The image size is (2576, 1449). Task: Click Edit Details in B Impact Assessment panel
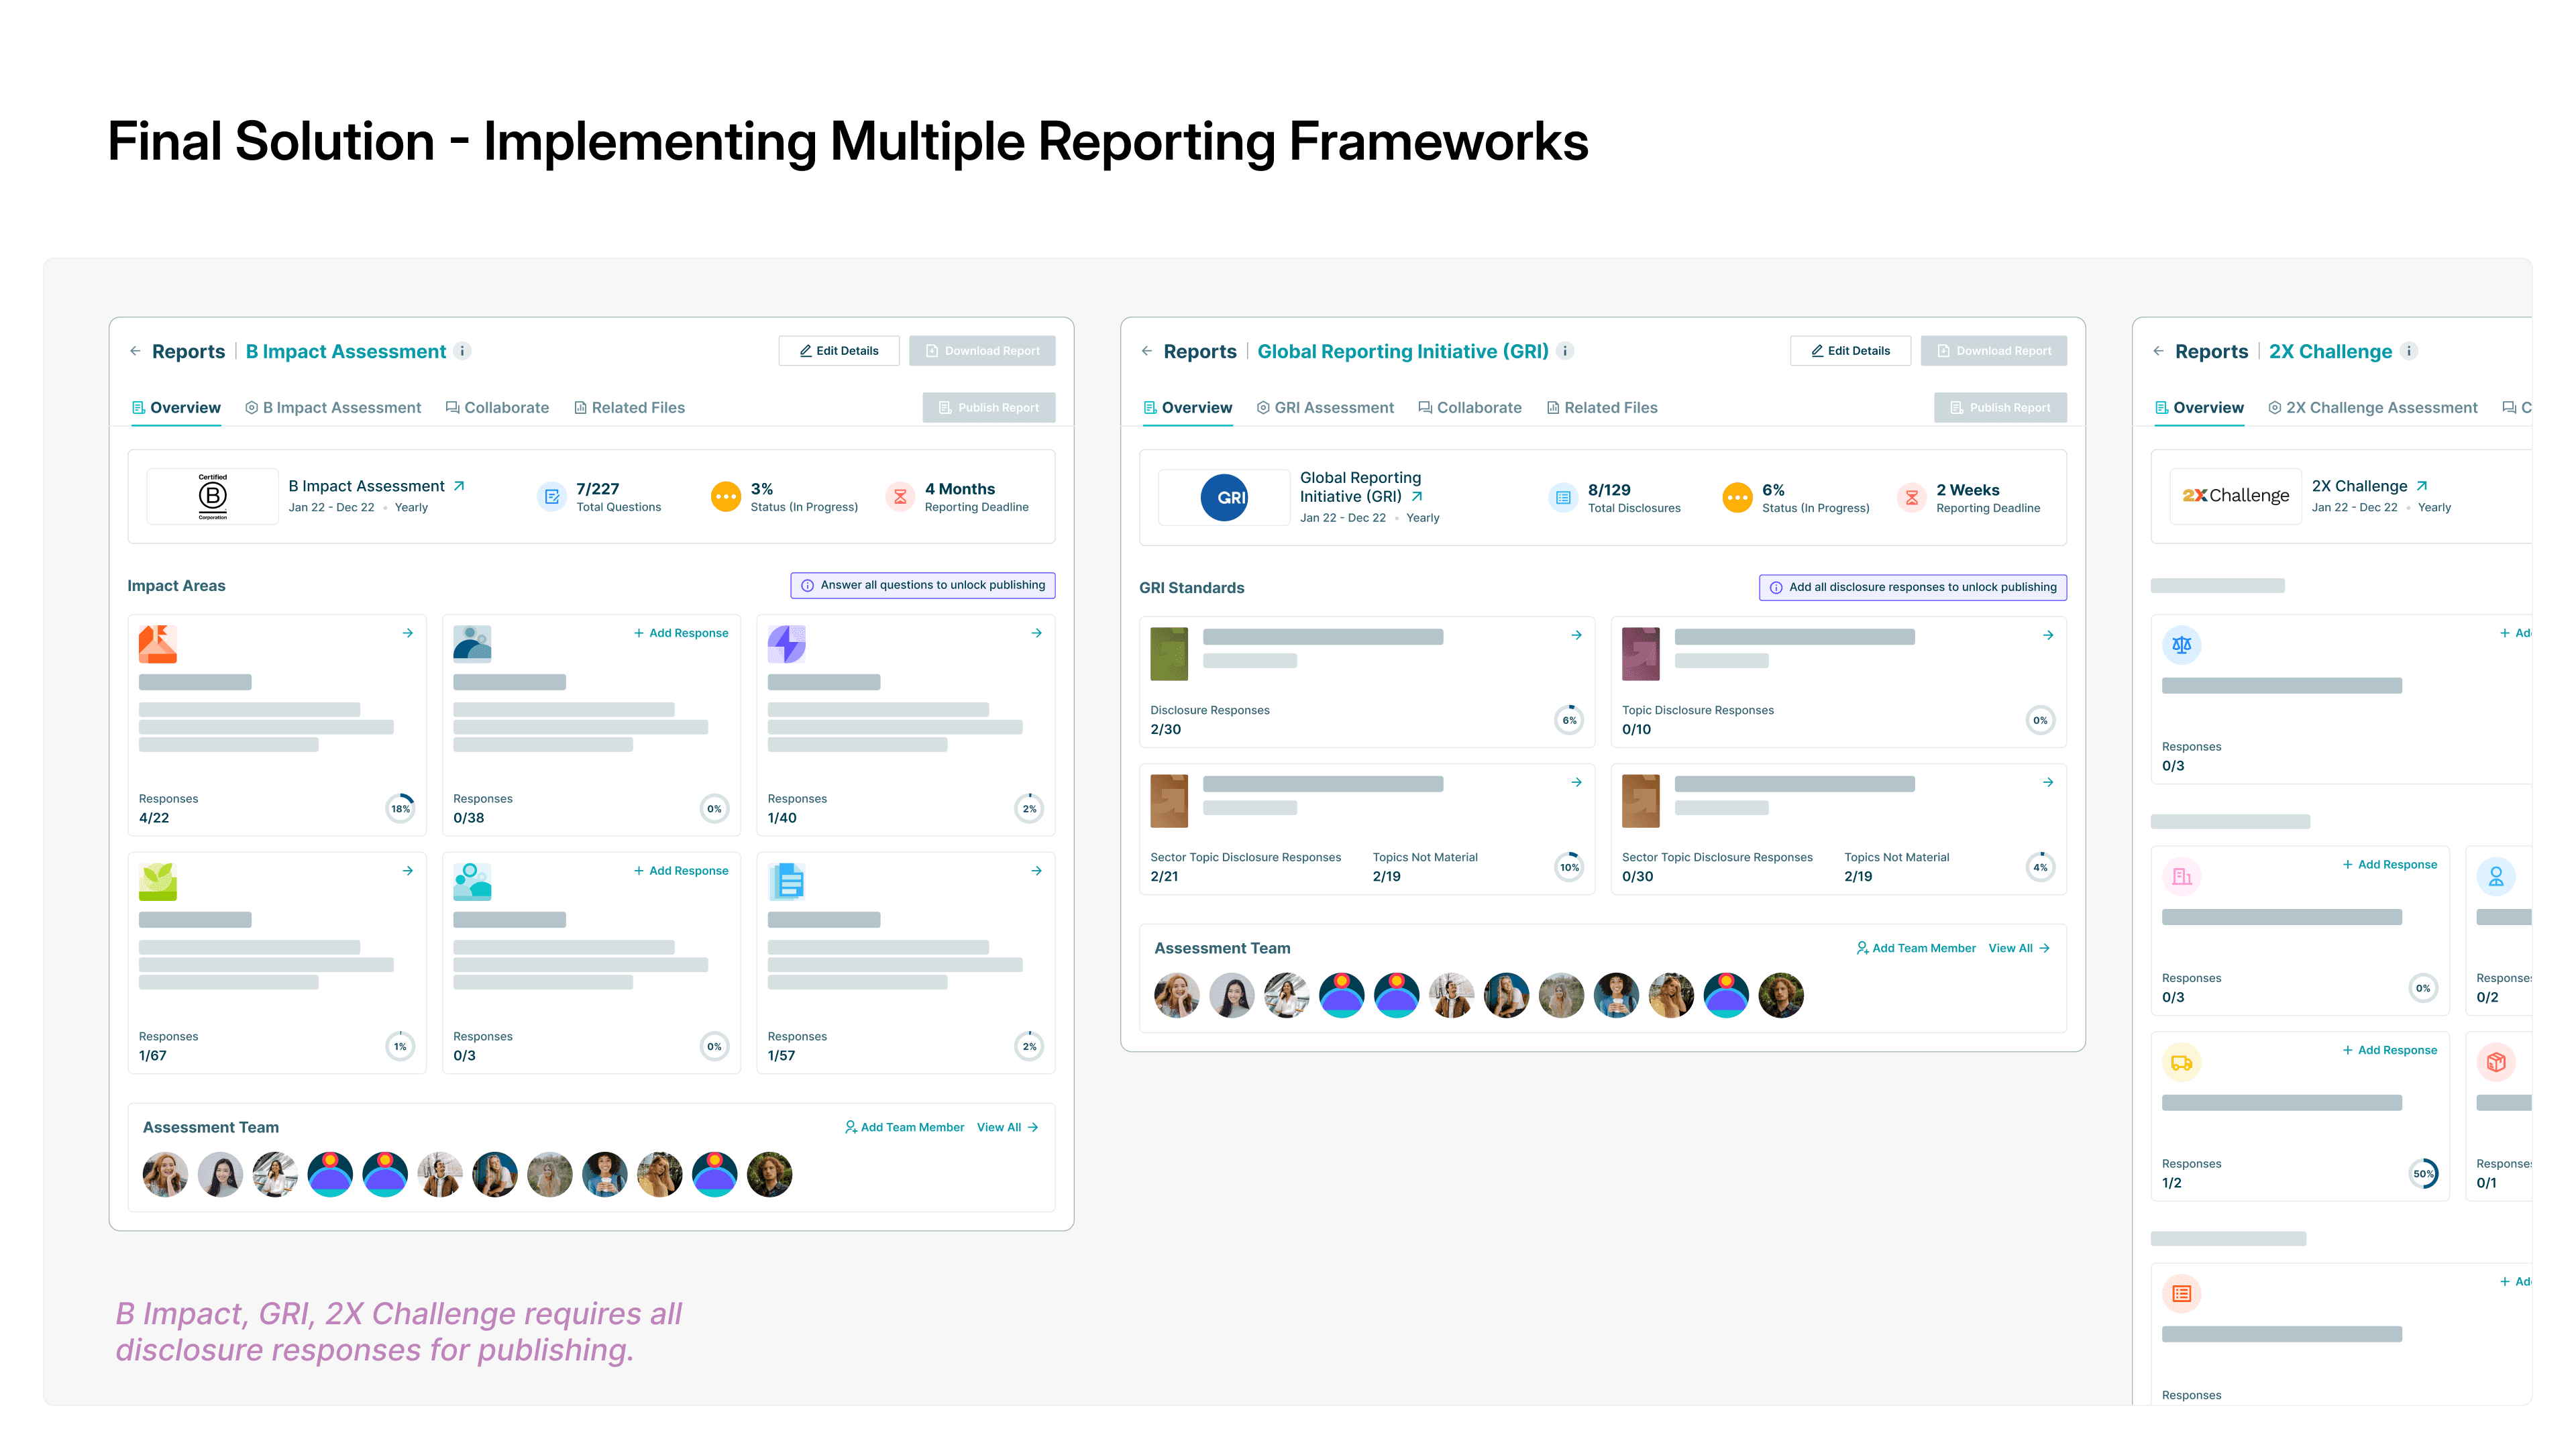click(838, 351)
